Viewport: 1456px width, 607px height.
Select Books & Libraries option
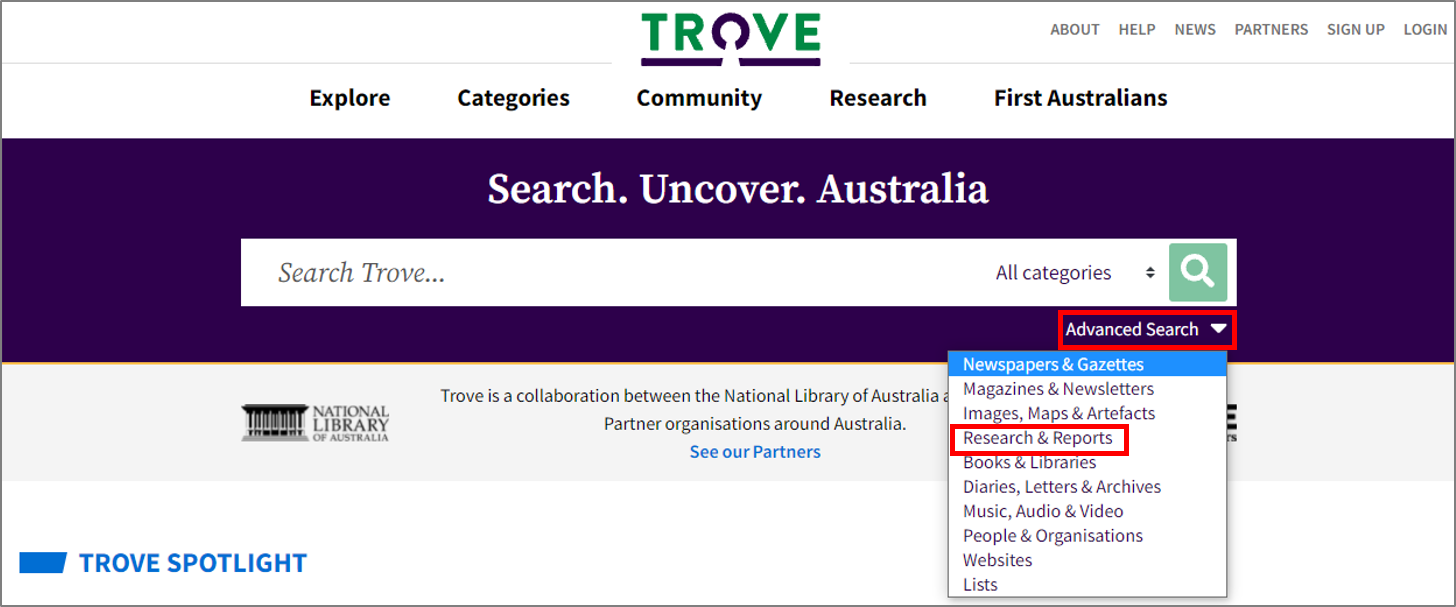[1087, 462]
